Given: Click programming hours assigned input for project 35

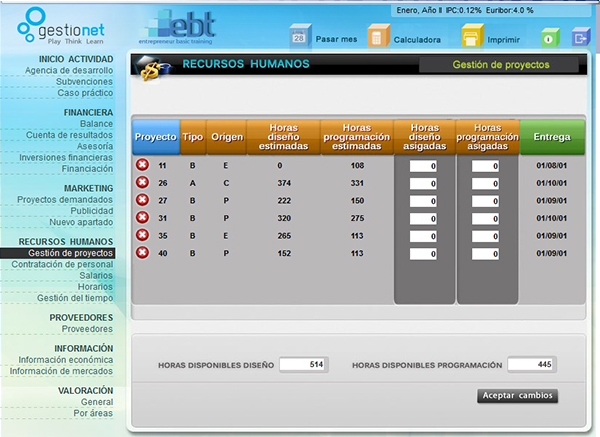Looking at the screenshot, I should pyautogui.click(x=485, y=236).
